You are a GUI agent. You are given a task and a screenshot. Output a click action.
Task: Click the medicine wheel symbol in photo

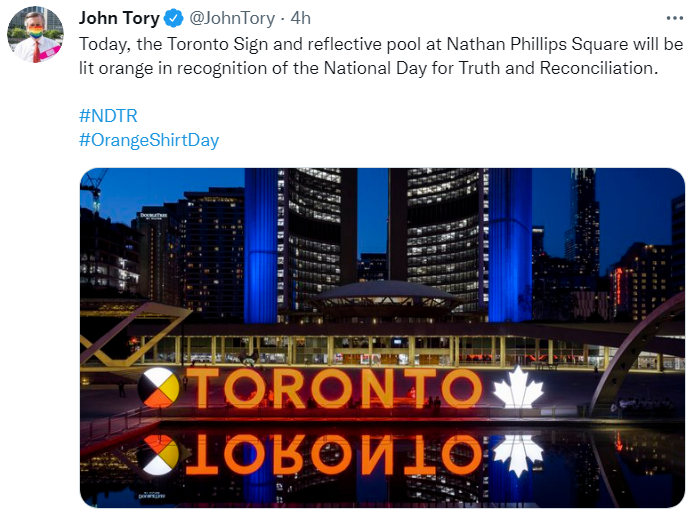(x=159, y=387)
